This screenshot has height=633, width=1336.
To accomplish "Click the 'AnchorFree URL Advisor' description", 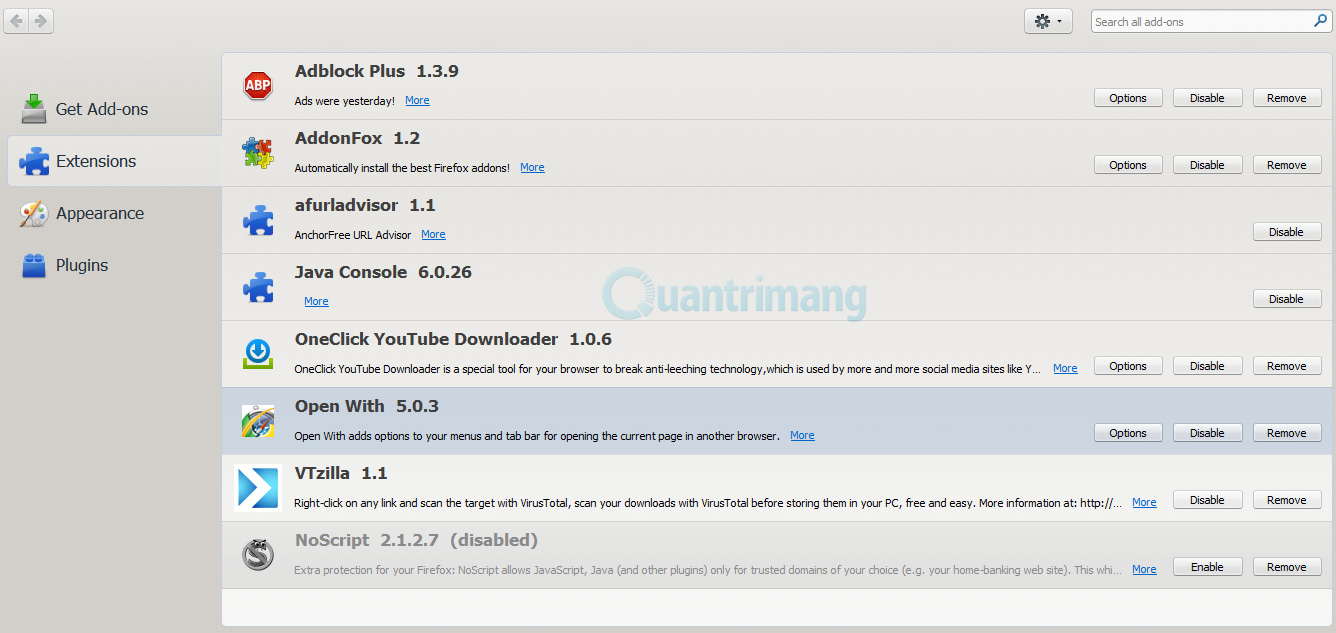I will (x=353, y=235).
